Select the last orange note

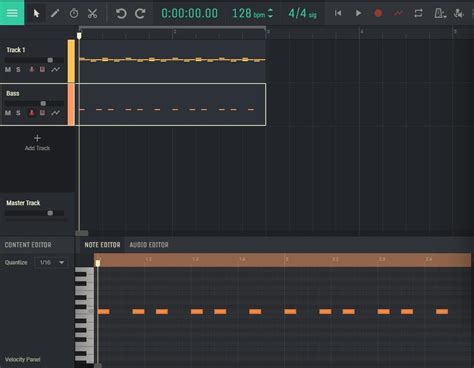pos(442,312)
